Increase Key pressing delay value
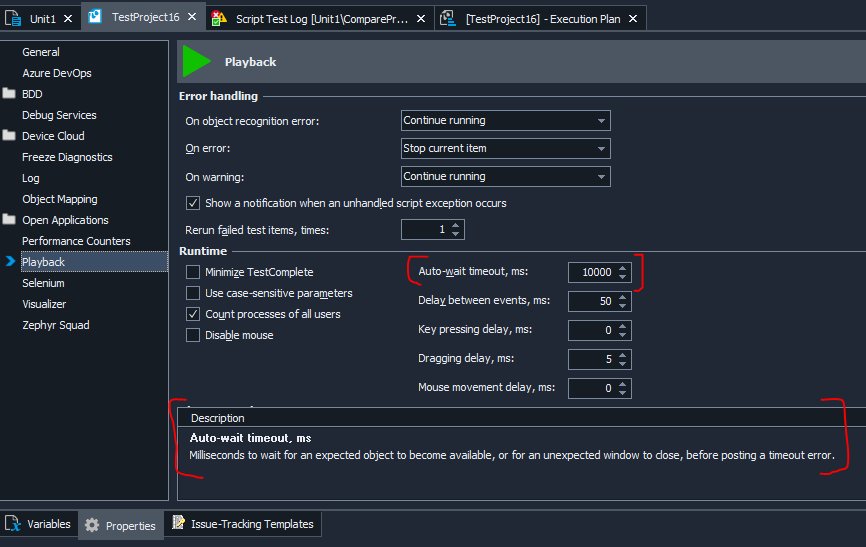 [x=622, y=325]
